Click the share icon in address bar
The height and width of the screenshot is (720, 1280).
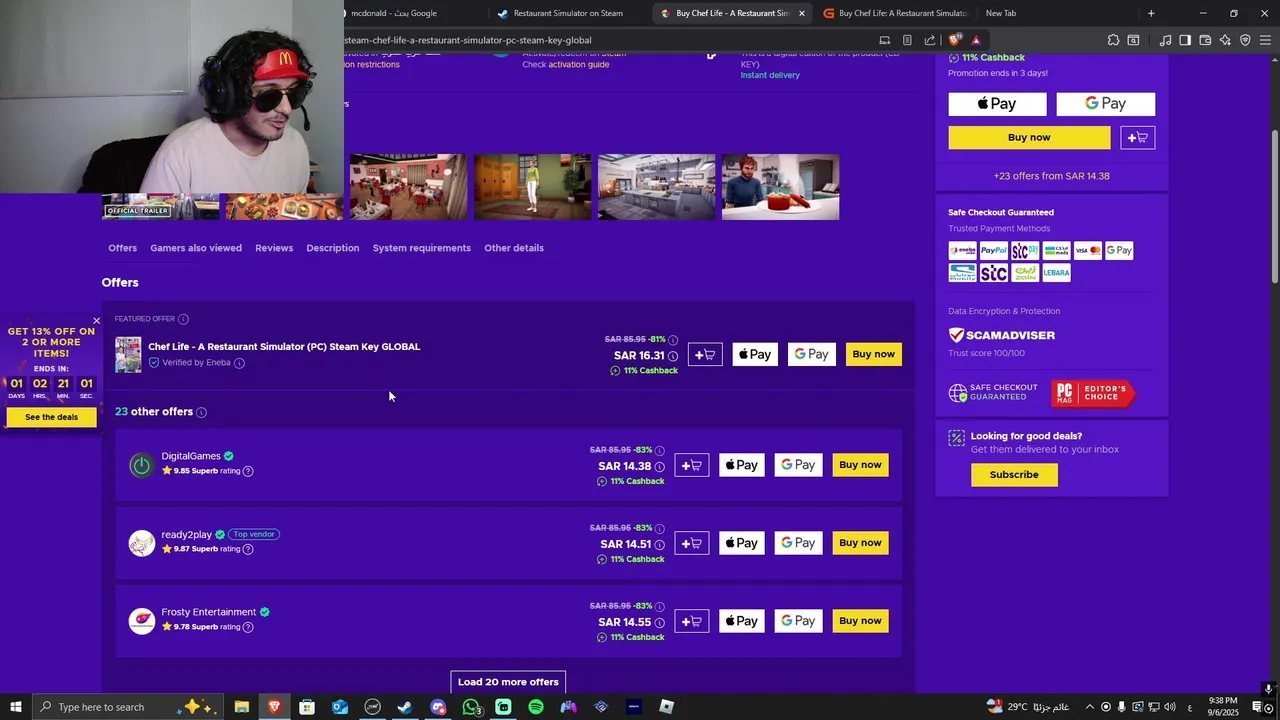[x=930, y=40]
